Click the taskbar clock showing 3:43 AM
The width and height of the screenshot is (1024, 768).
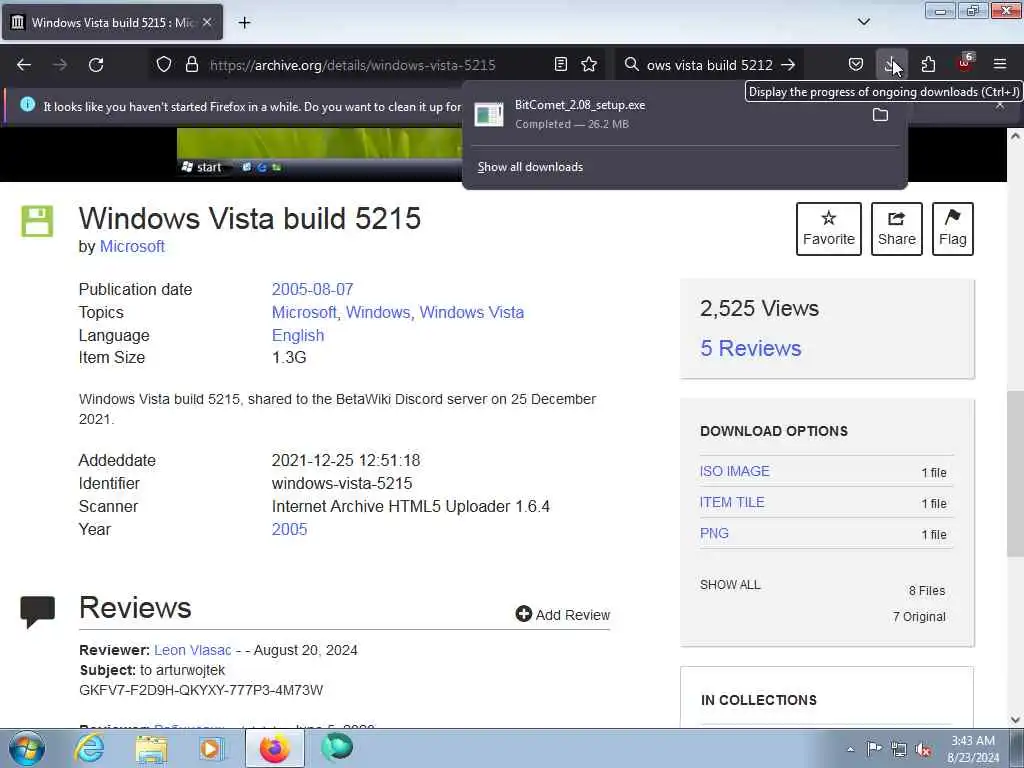point(972,749)
